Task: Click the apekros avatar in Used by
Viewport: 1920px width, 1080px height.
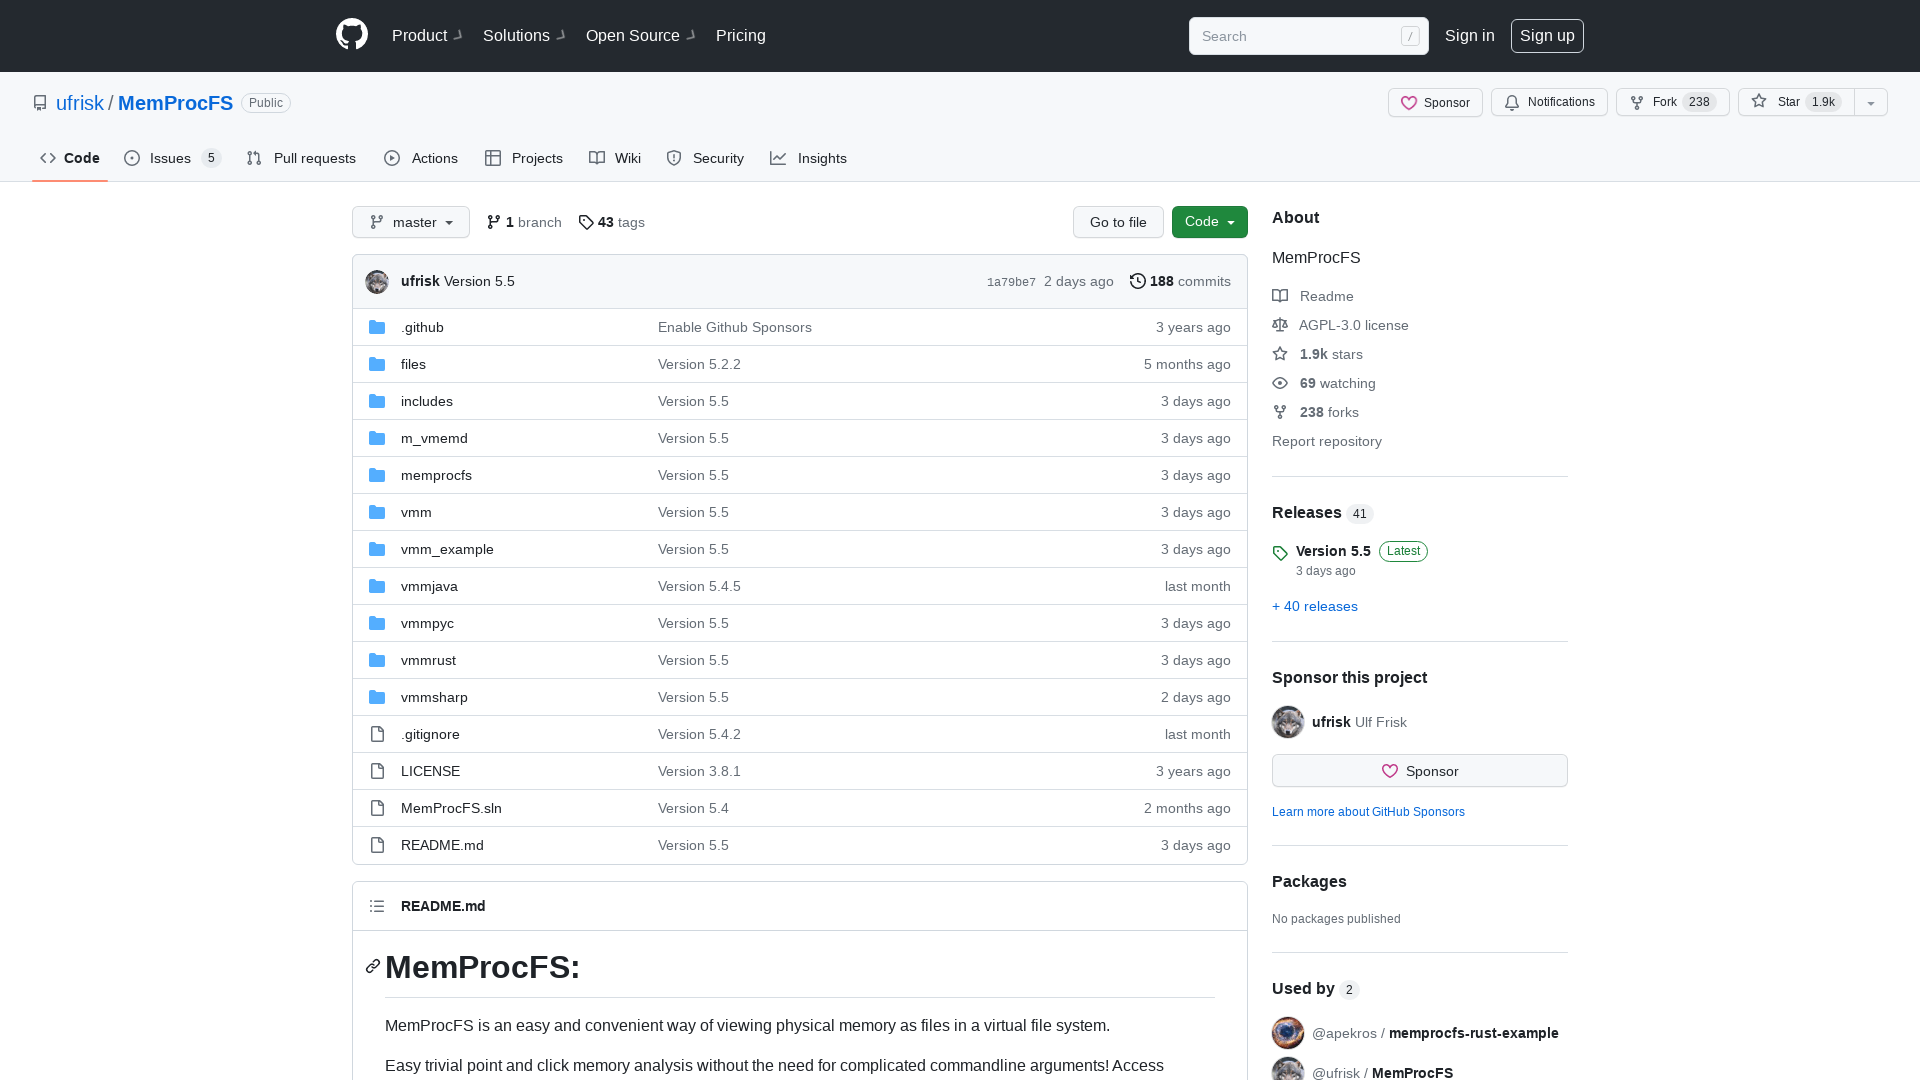Action: pos(1288,1033)
